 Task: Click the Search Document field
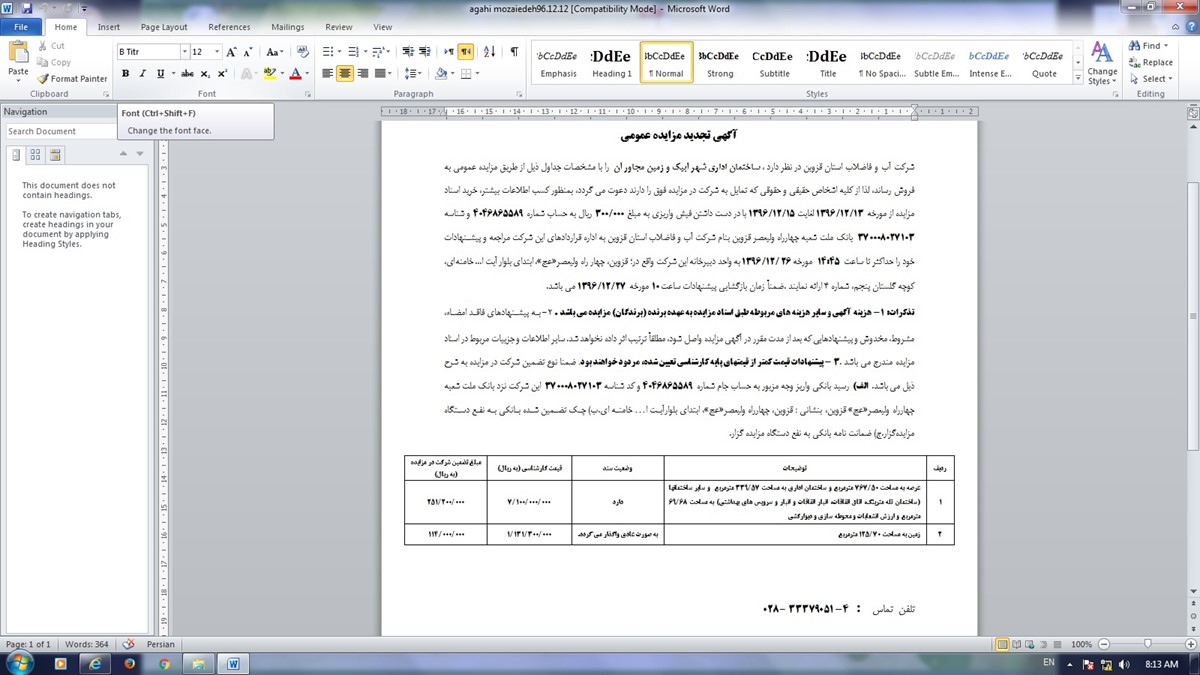click(62, 131)
